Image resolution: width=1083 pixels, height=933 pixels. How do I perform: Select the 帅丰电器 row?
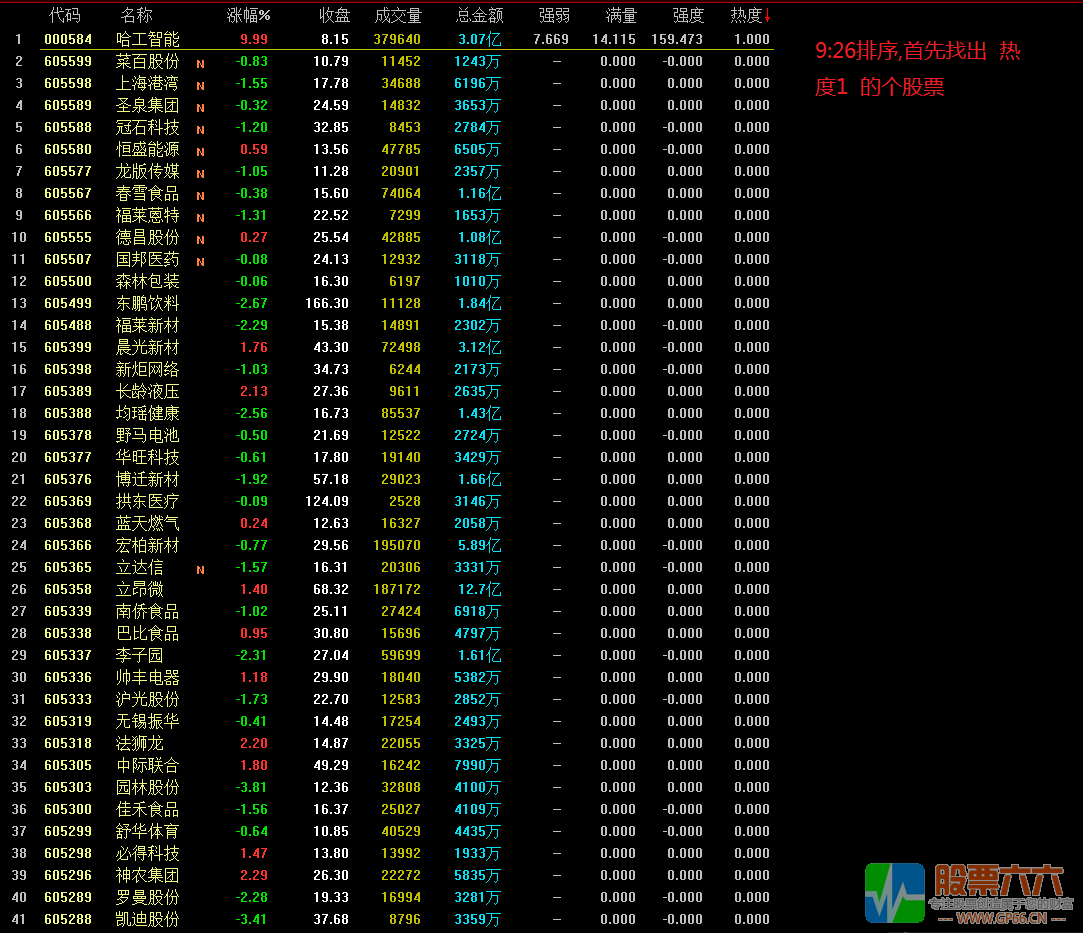pyautogui.click(x=391, y=677)
